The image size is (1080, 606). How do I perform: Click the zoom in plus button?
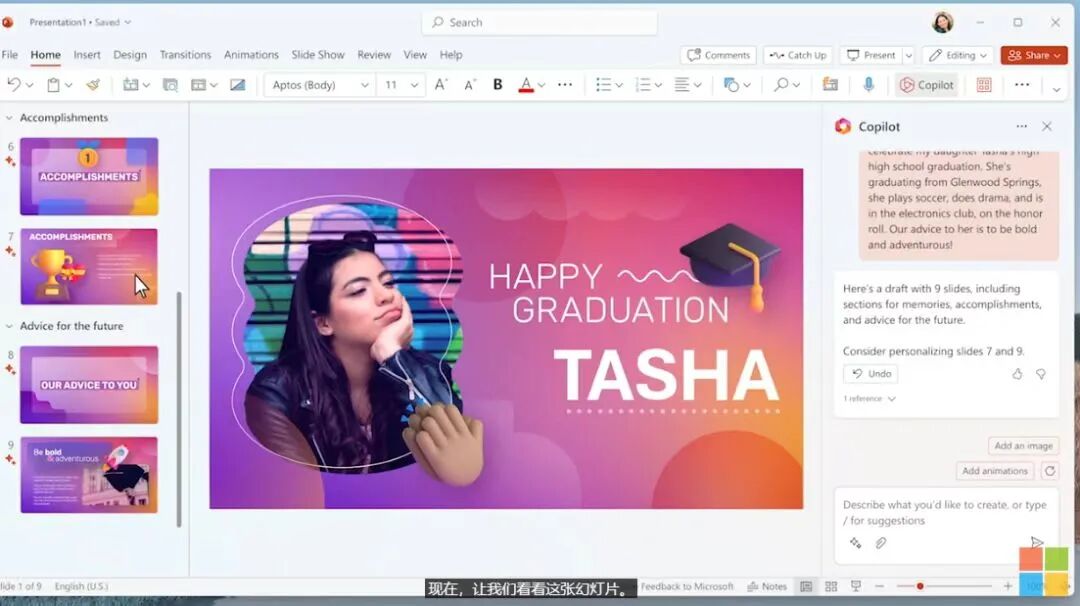pyautogui.click(x=1008, y=586)
